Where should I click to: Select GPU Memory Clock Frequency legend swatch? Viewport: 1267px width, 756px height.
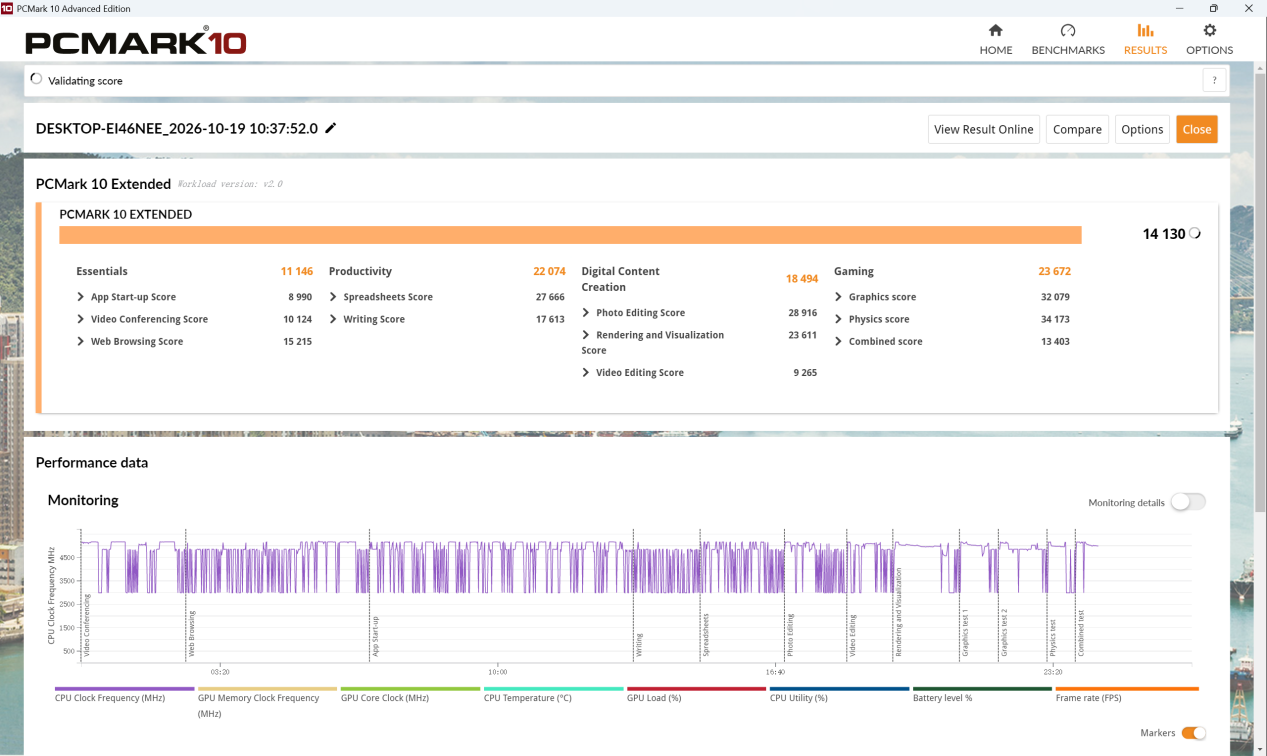point(267,689)
